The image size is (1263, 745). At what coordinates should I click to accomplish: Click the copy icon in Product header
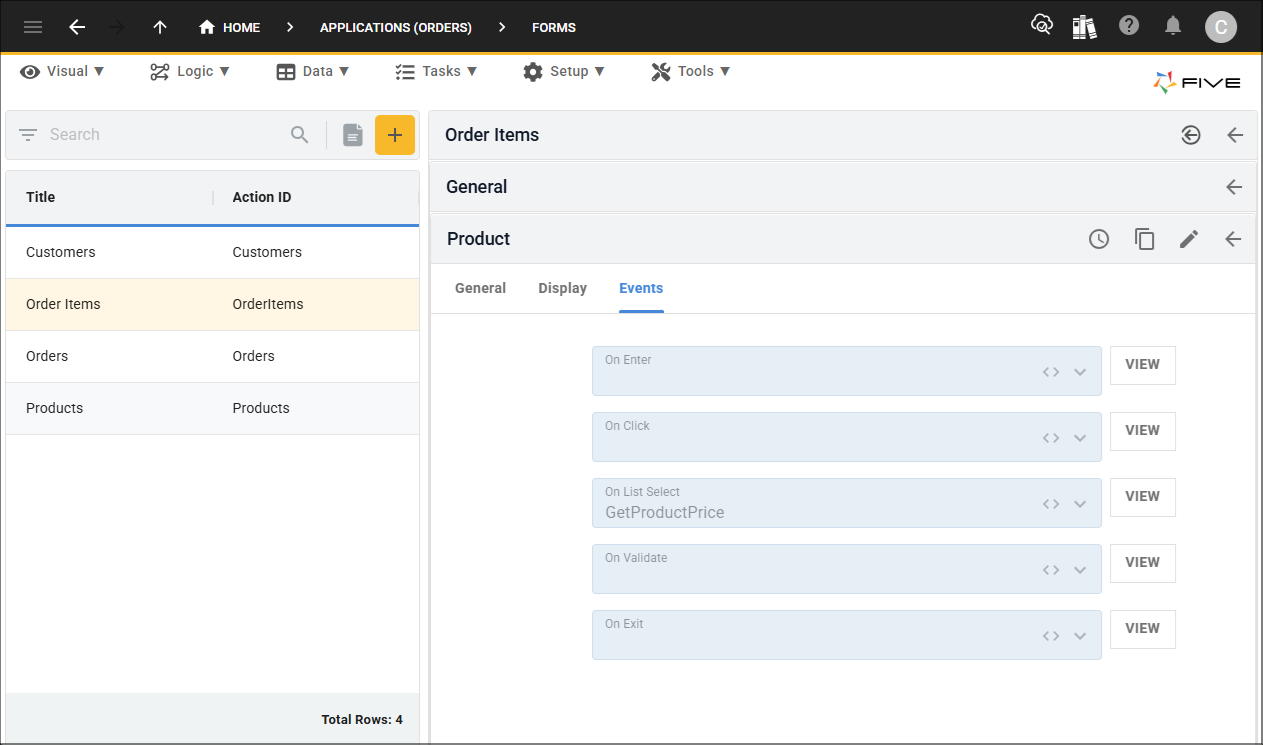[x=1144, y=239]
